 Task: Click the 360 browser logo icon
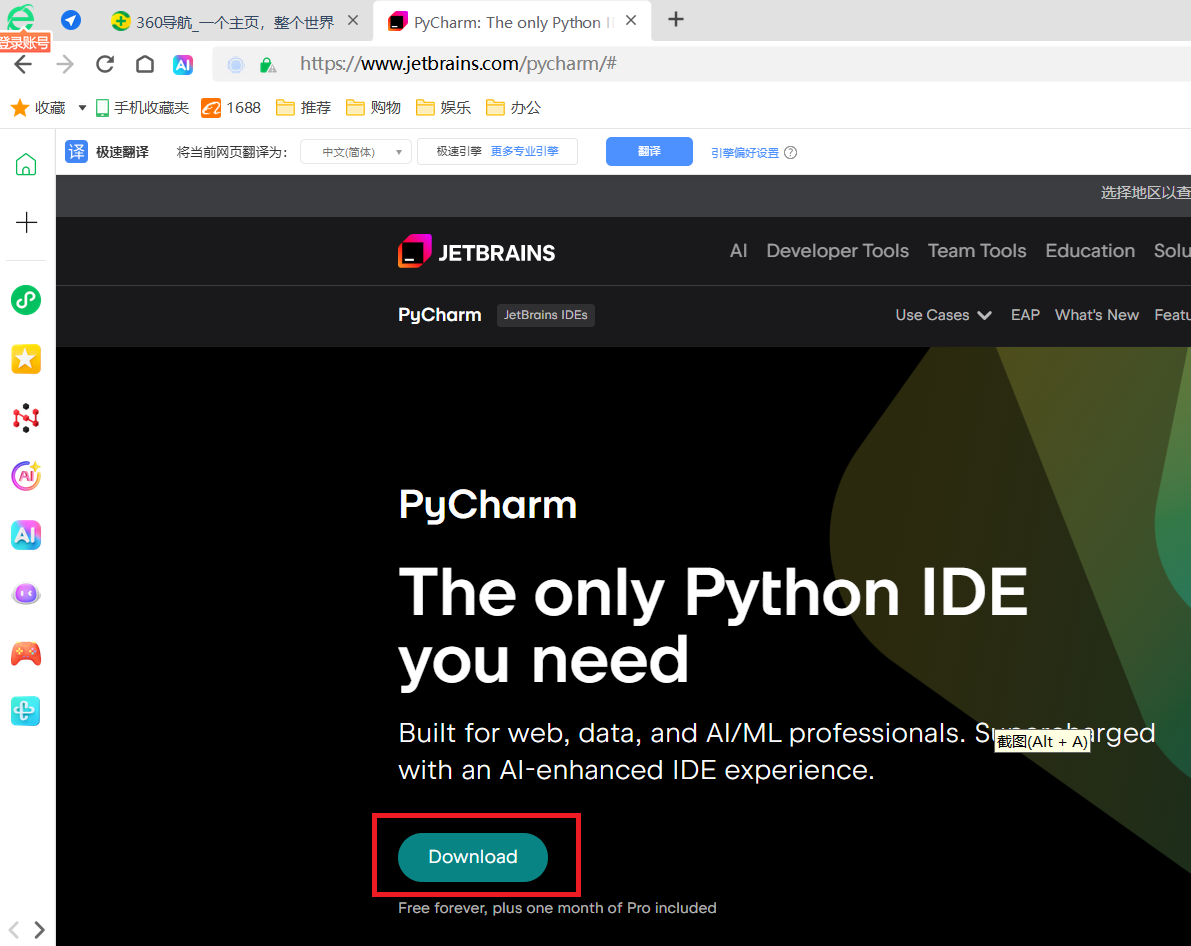tap(21, 17)
